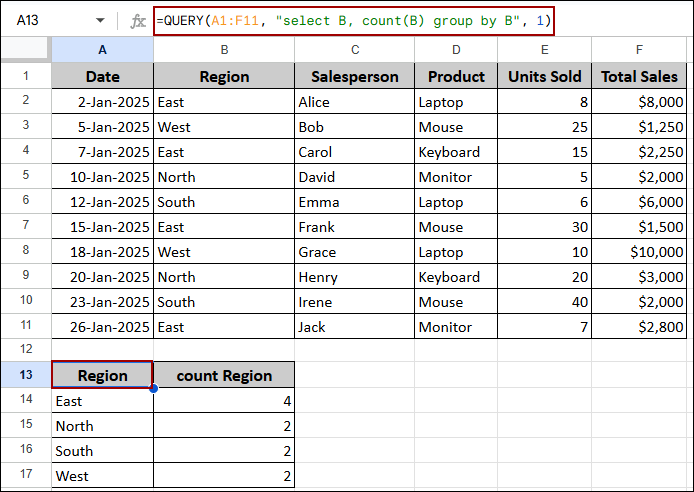Screen dimensions: 694x492
Task: Select the units sold cell with 40
Action: pos(544,302)
